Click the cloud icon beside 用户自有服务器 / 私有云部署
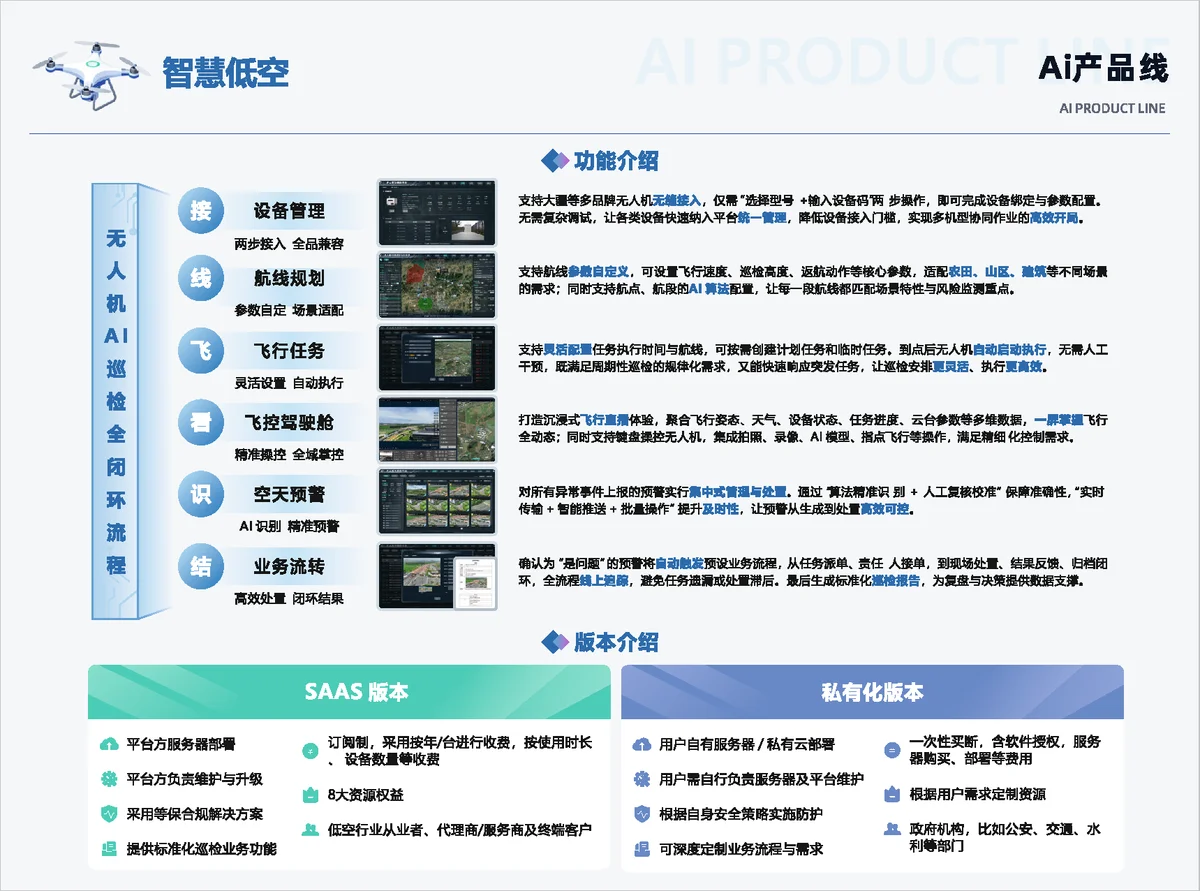 tap(642, 745)
